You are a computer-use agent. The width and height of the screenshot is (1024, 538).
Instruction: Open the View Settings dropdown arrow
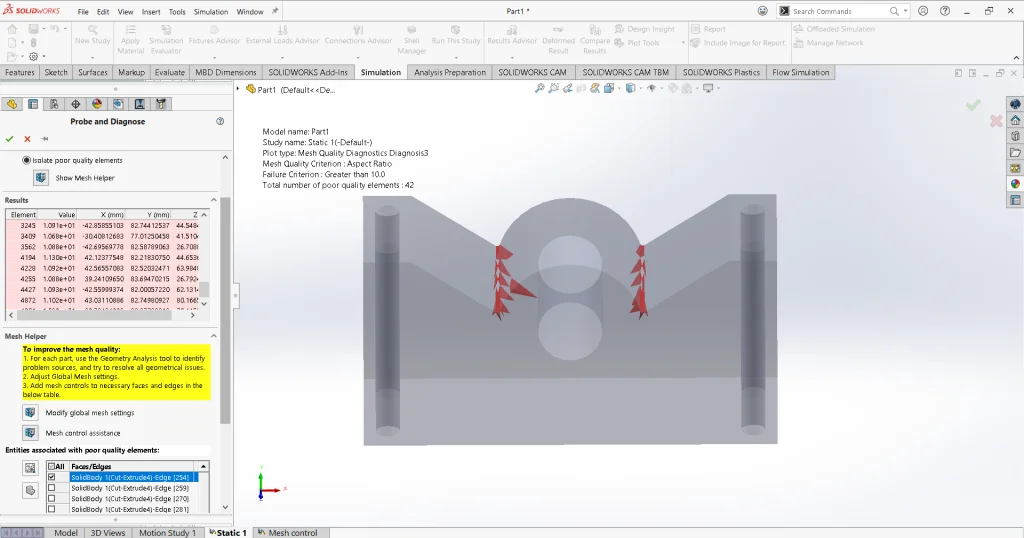(x=717, y=88)
